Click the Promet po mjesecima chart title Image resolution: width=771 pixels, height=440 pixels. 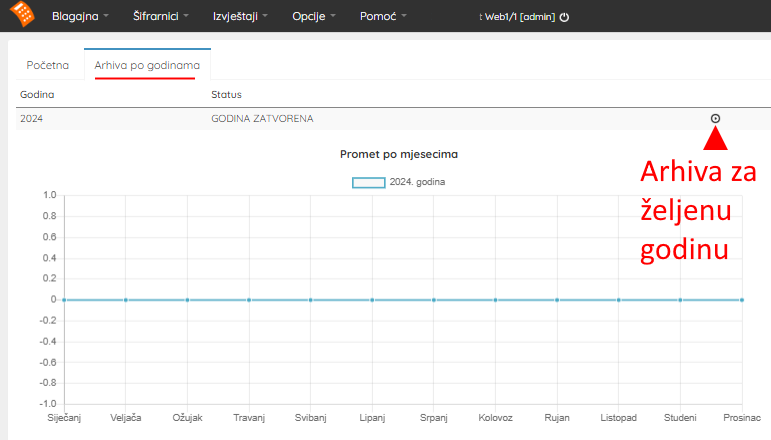point(399,154)
